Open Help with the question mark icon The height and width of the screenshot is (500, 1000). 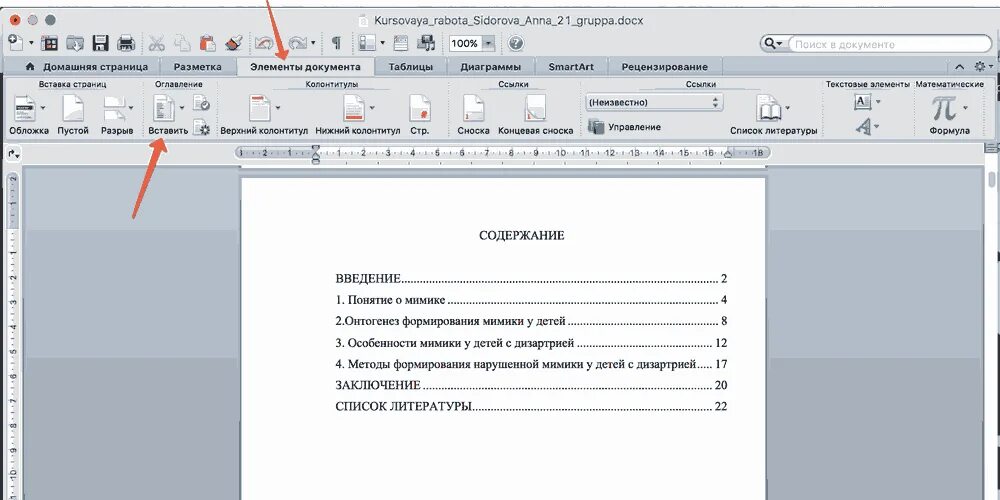(x=516, y=43)
